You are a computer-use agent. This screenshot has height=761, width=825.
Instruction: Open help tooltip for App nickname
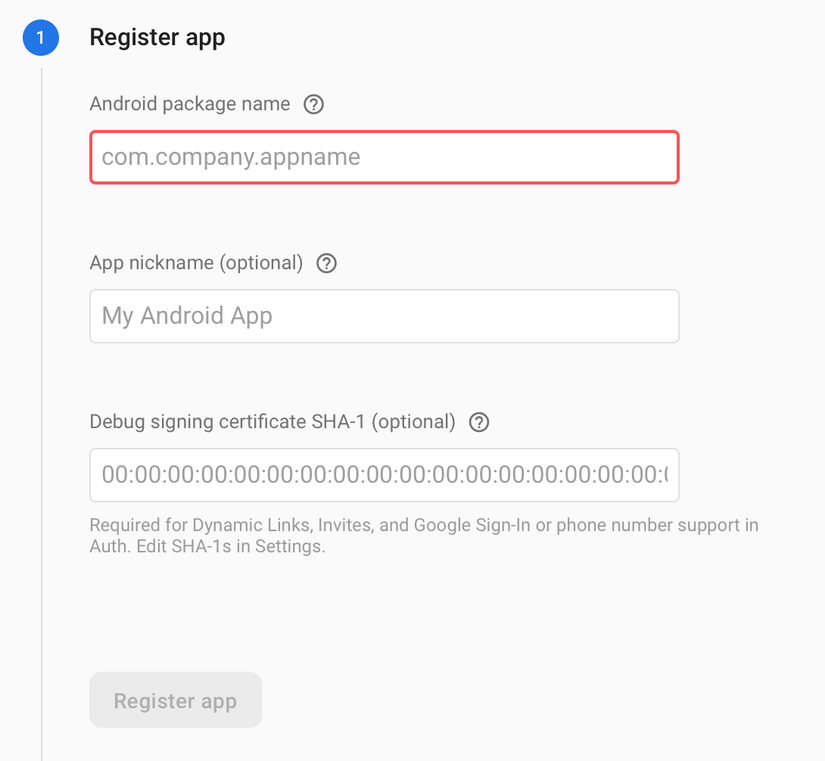[x=326, y=263]
